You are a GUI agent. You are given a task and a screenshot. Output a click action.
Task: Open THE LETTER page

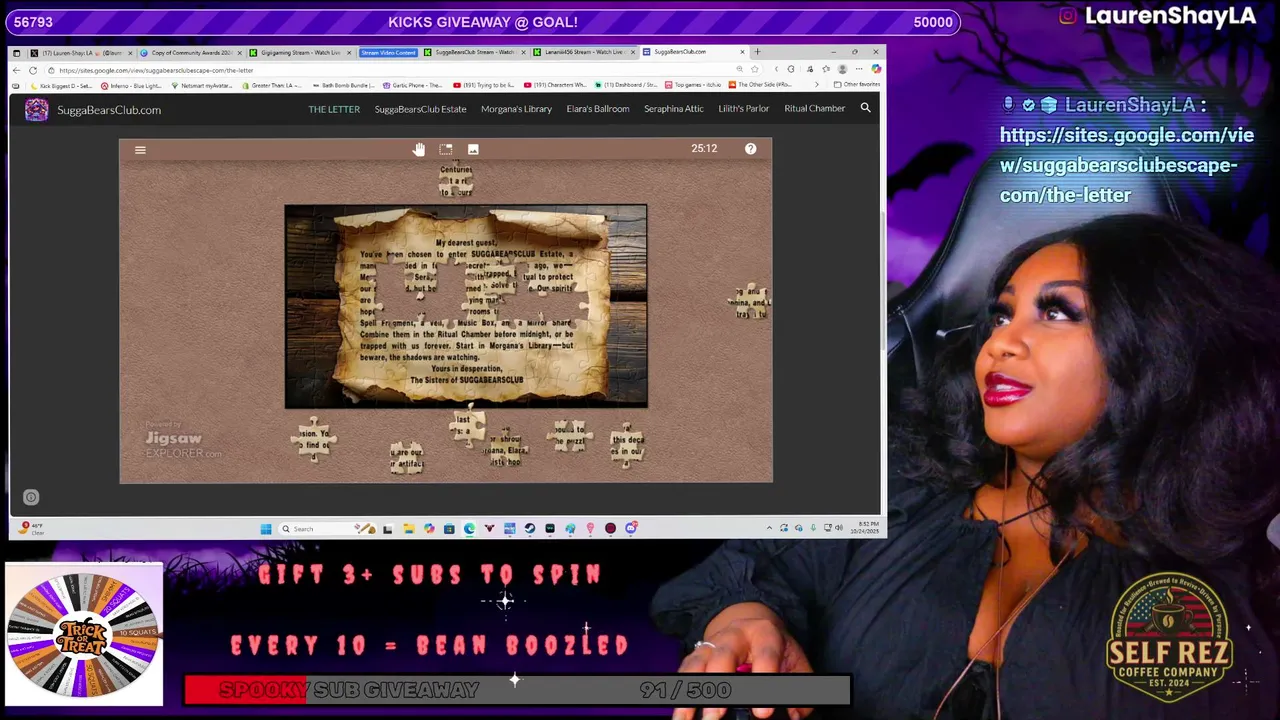334,109
